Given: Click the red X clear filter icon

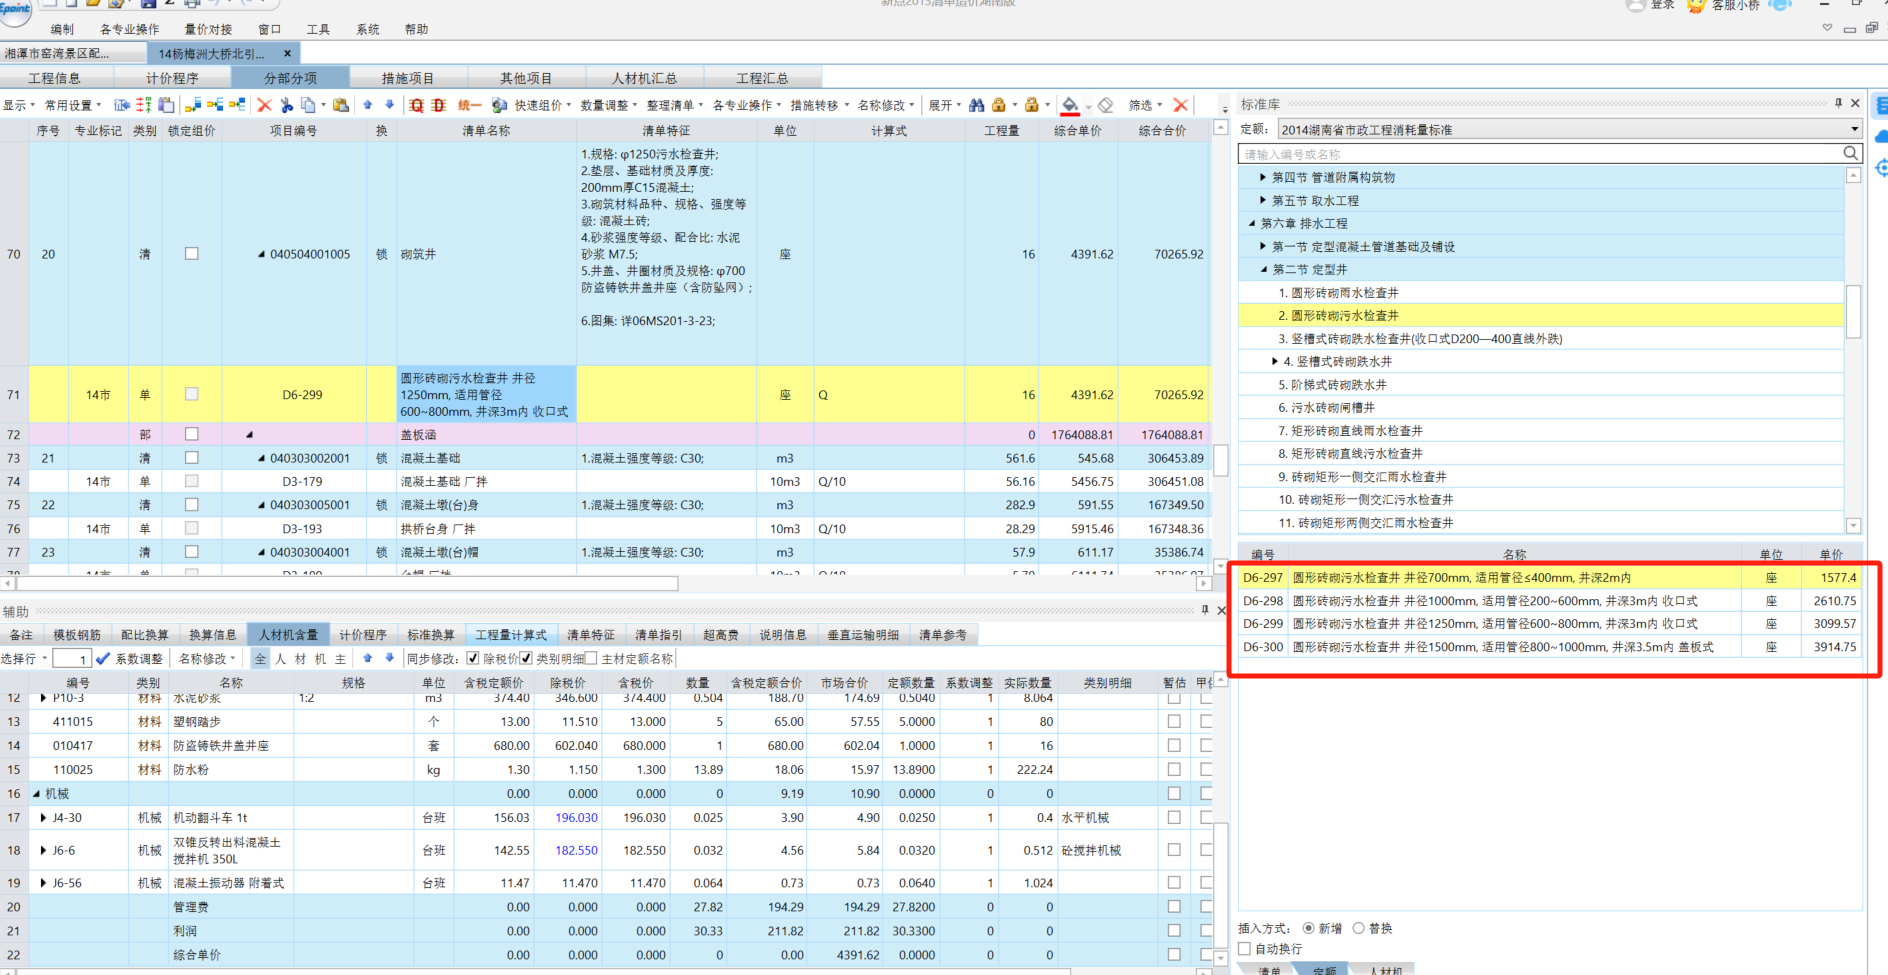Looking at the screenshot, I should click(x=1180, y=105).
